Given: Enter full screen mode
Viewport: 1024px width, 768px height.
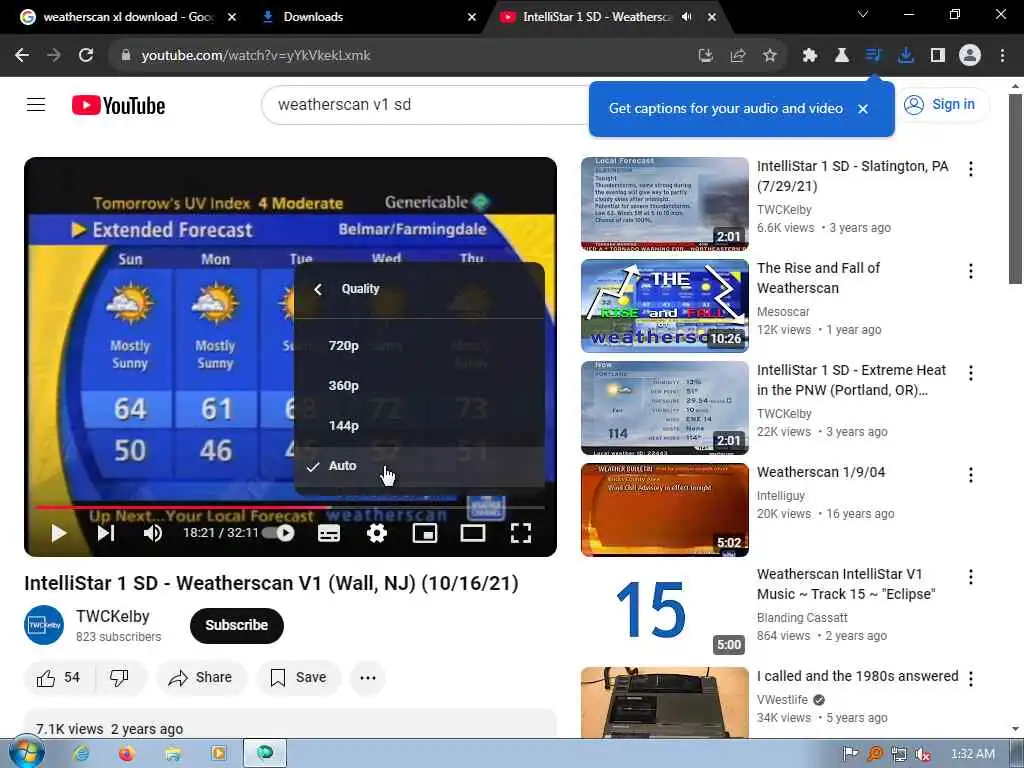Looking at the screenshot, I should pos(520,533).
